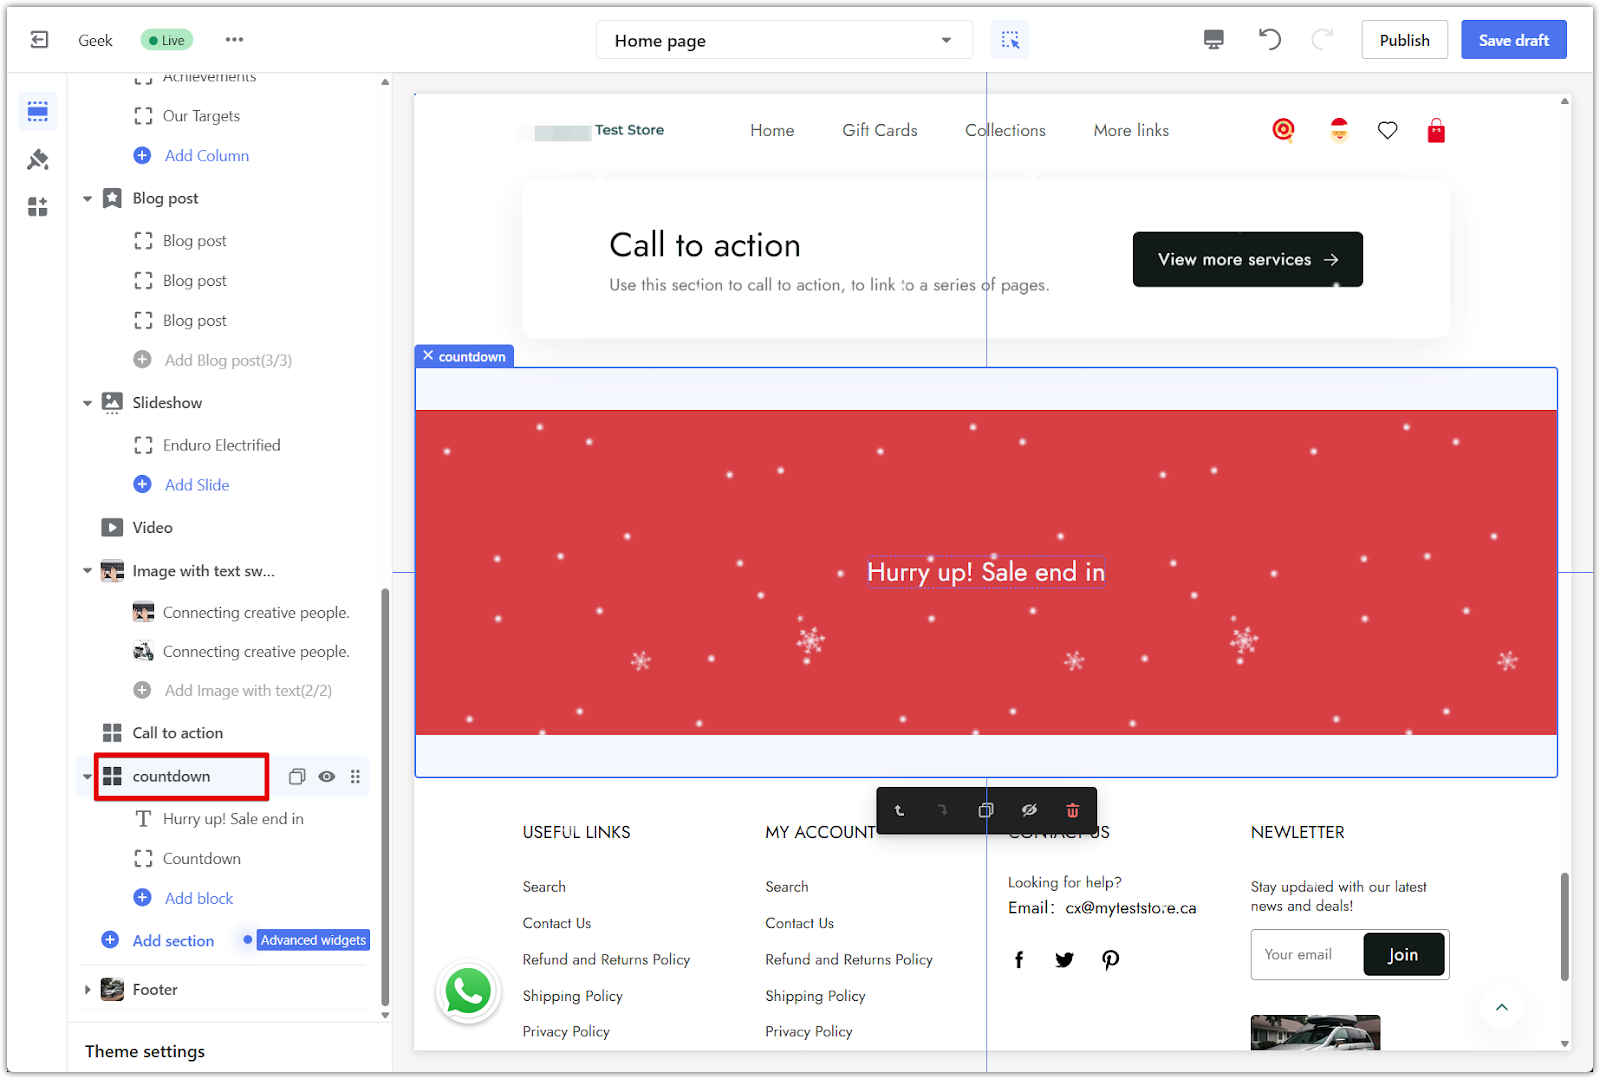Hide section via floating toolbar eye-slash
1600x1079 pixels.
1029,810
